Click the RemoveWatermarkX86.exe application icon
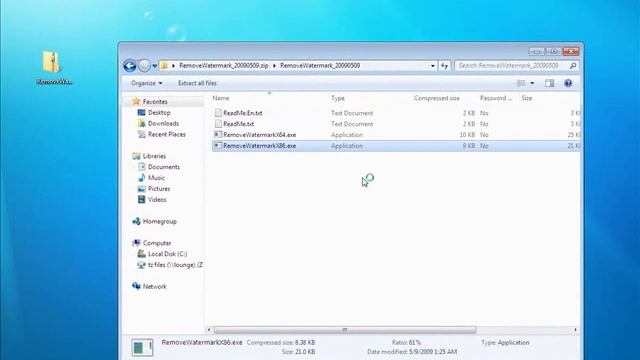This screenshot has height=360, width=640. pos(218,145)
